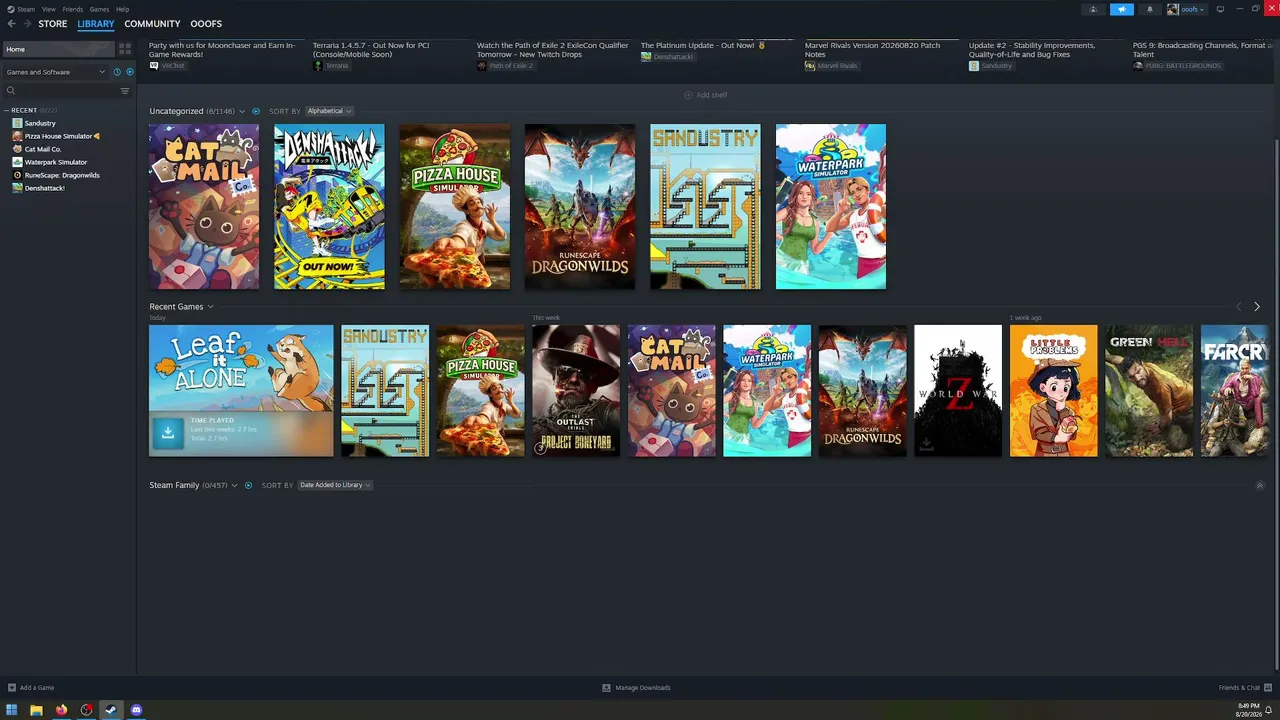
Task: Open Cat Mail Co. cover in Uncategorized
Action: click(204, 207)
